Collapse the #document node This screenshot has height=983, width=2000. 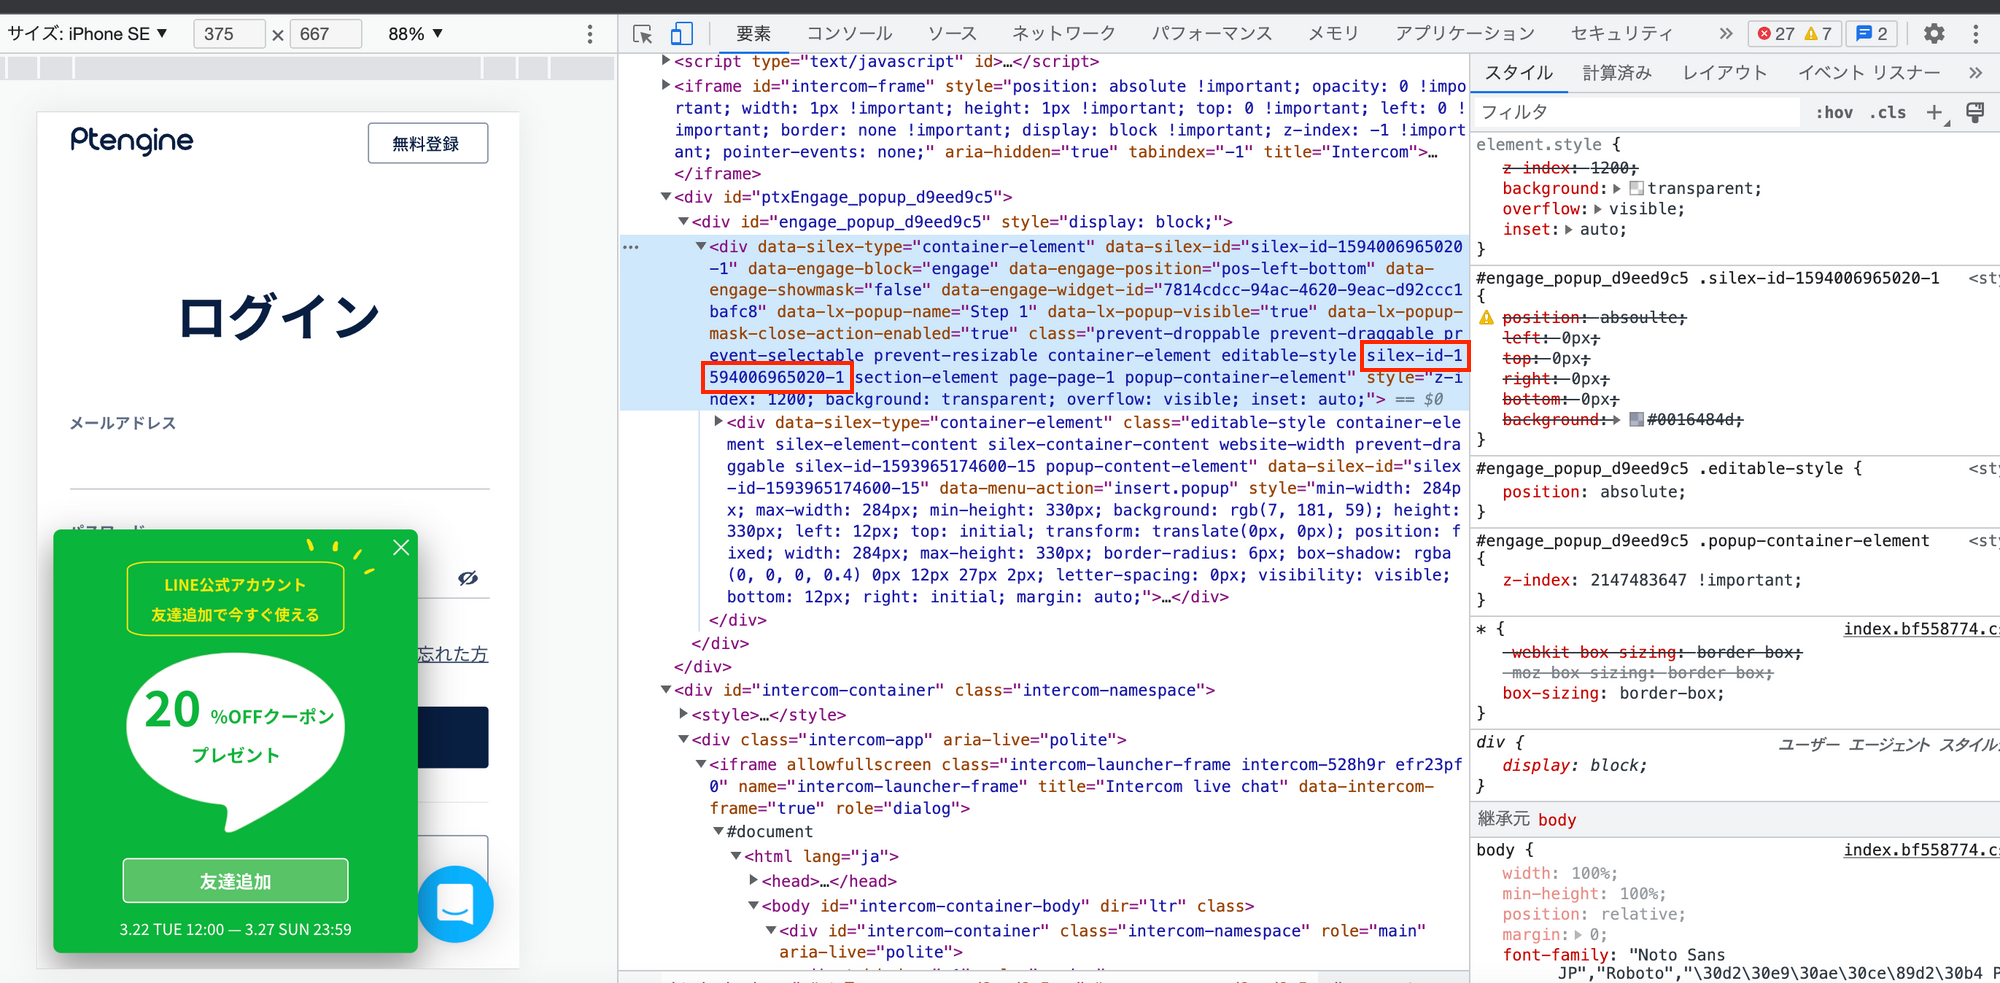click(x=718, y=832)
